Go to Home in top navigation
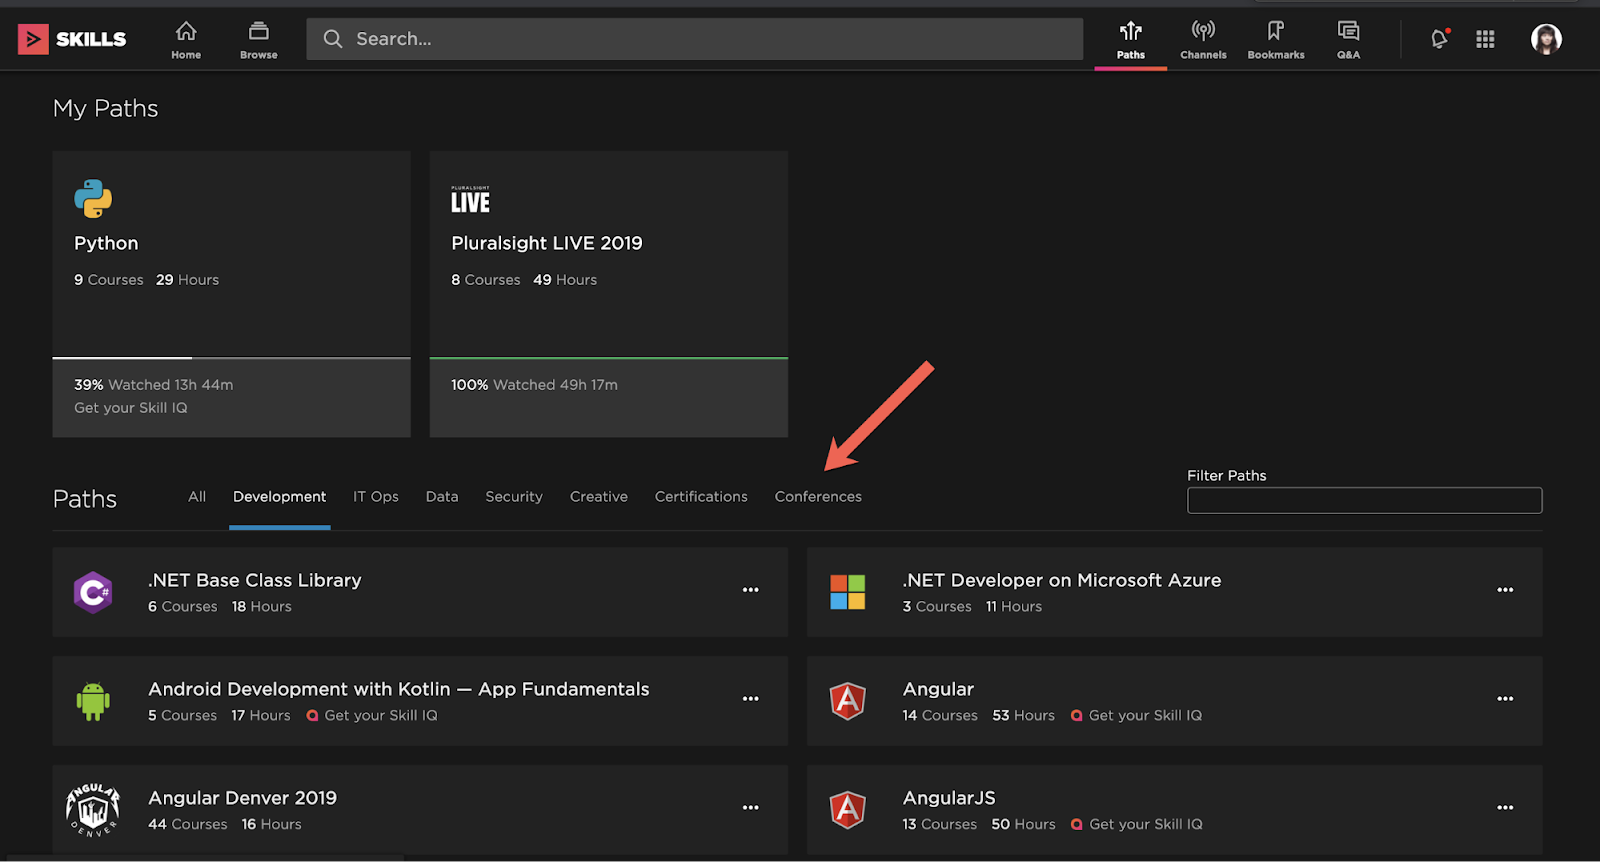 pos(186,40)
